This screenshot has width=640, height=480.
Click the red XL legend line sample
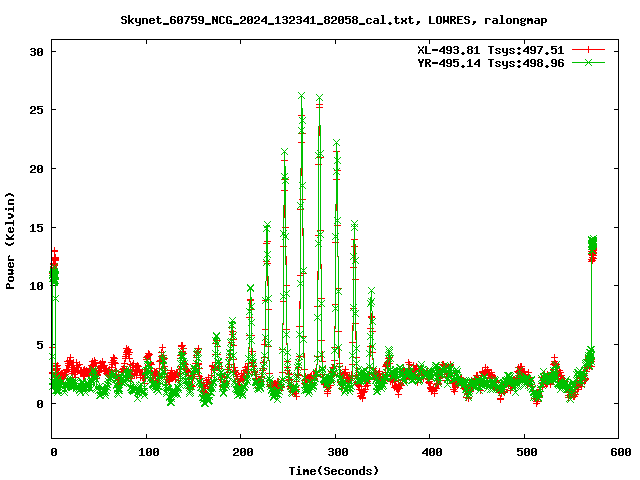click(x=588, y=50)
